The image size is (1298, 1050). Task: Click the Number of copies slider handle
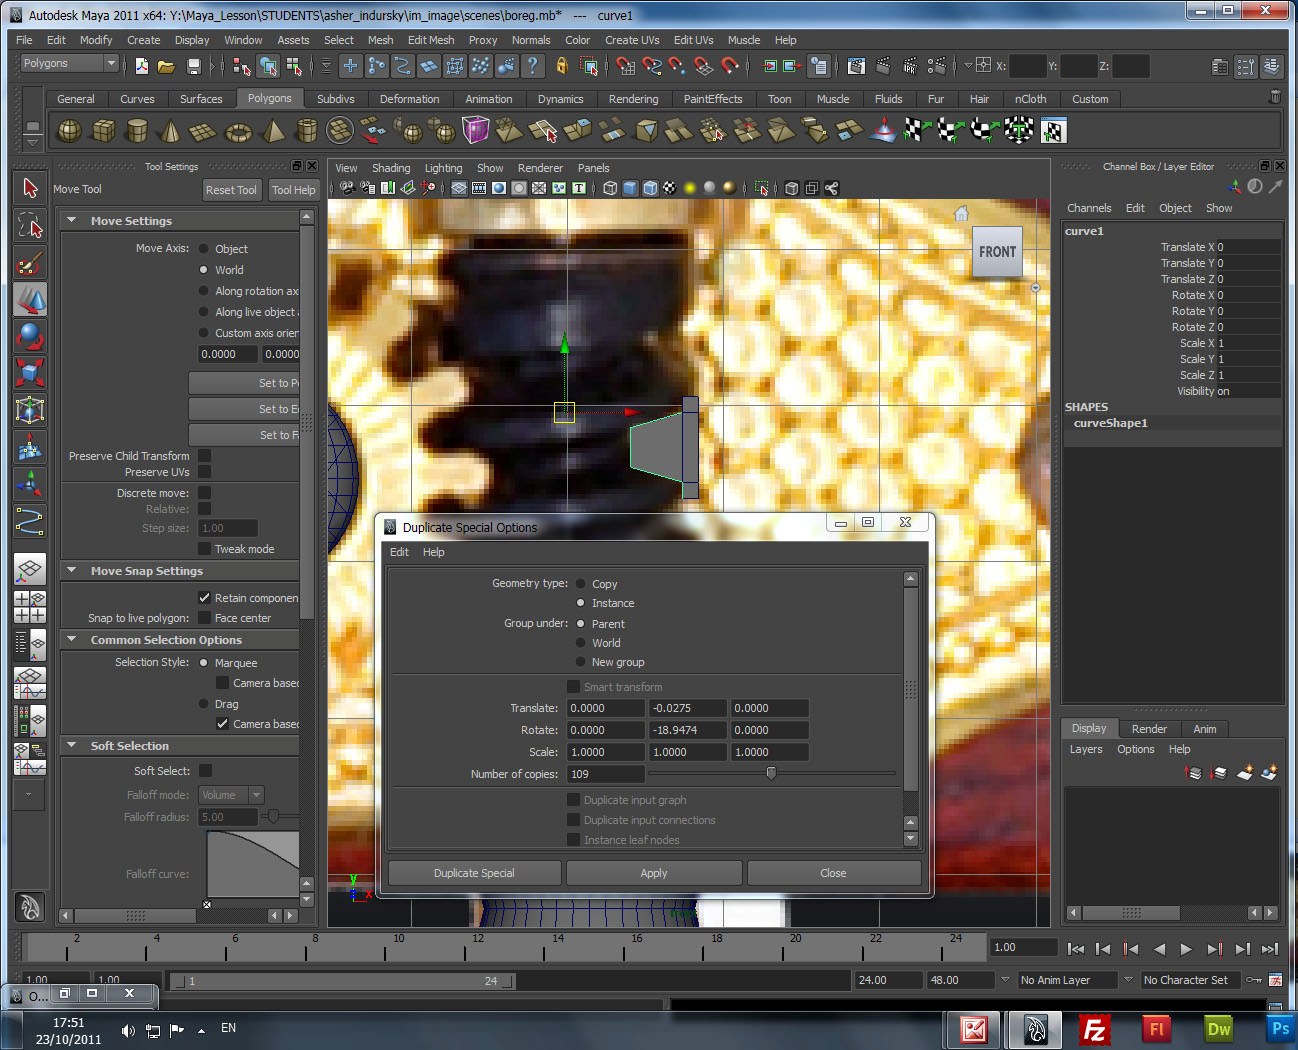(x=771, y=773)
